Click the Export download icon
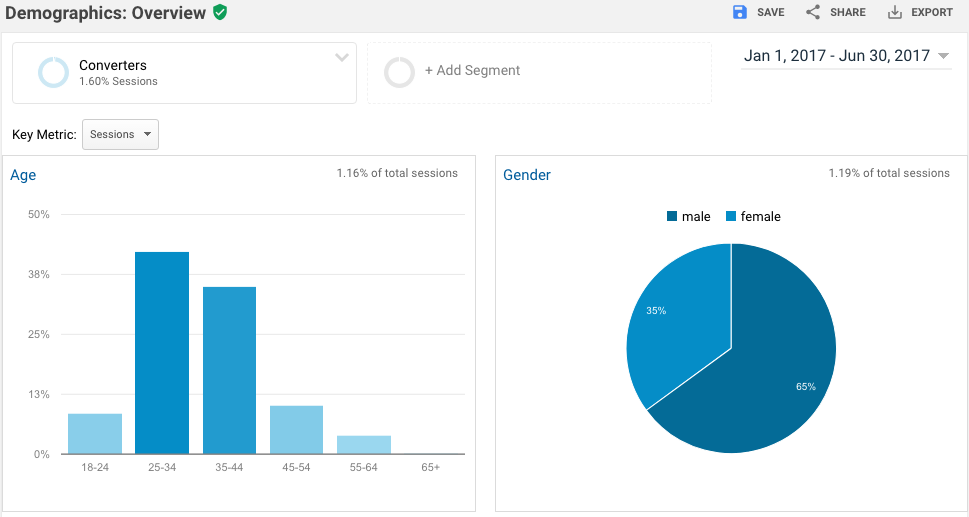969x517 pixels. (x=895, y=12)
